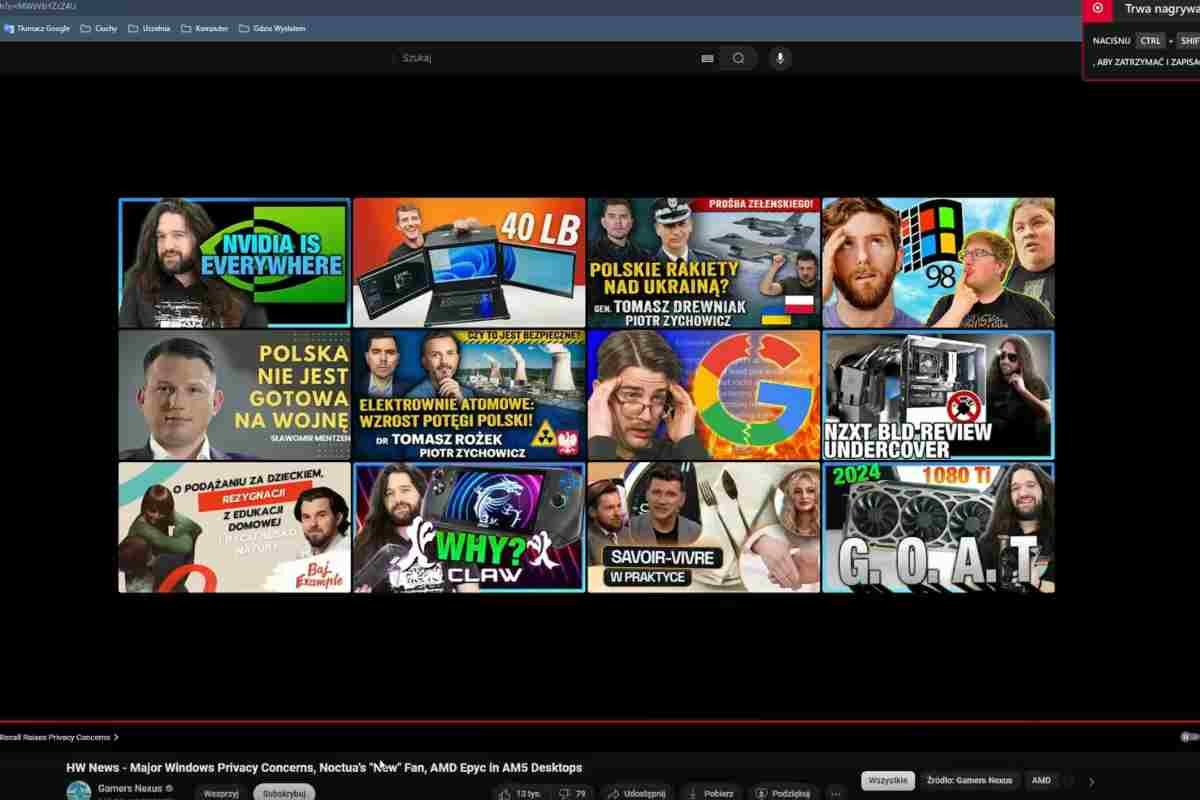Show more filter chips with right arrow
The width and height of the screenshot is (1200, 800).
[x=1091, y=781]
